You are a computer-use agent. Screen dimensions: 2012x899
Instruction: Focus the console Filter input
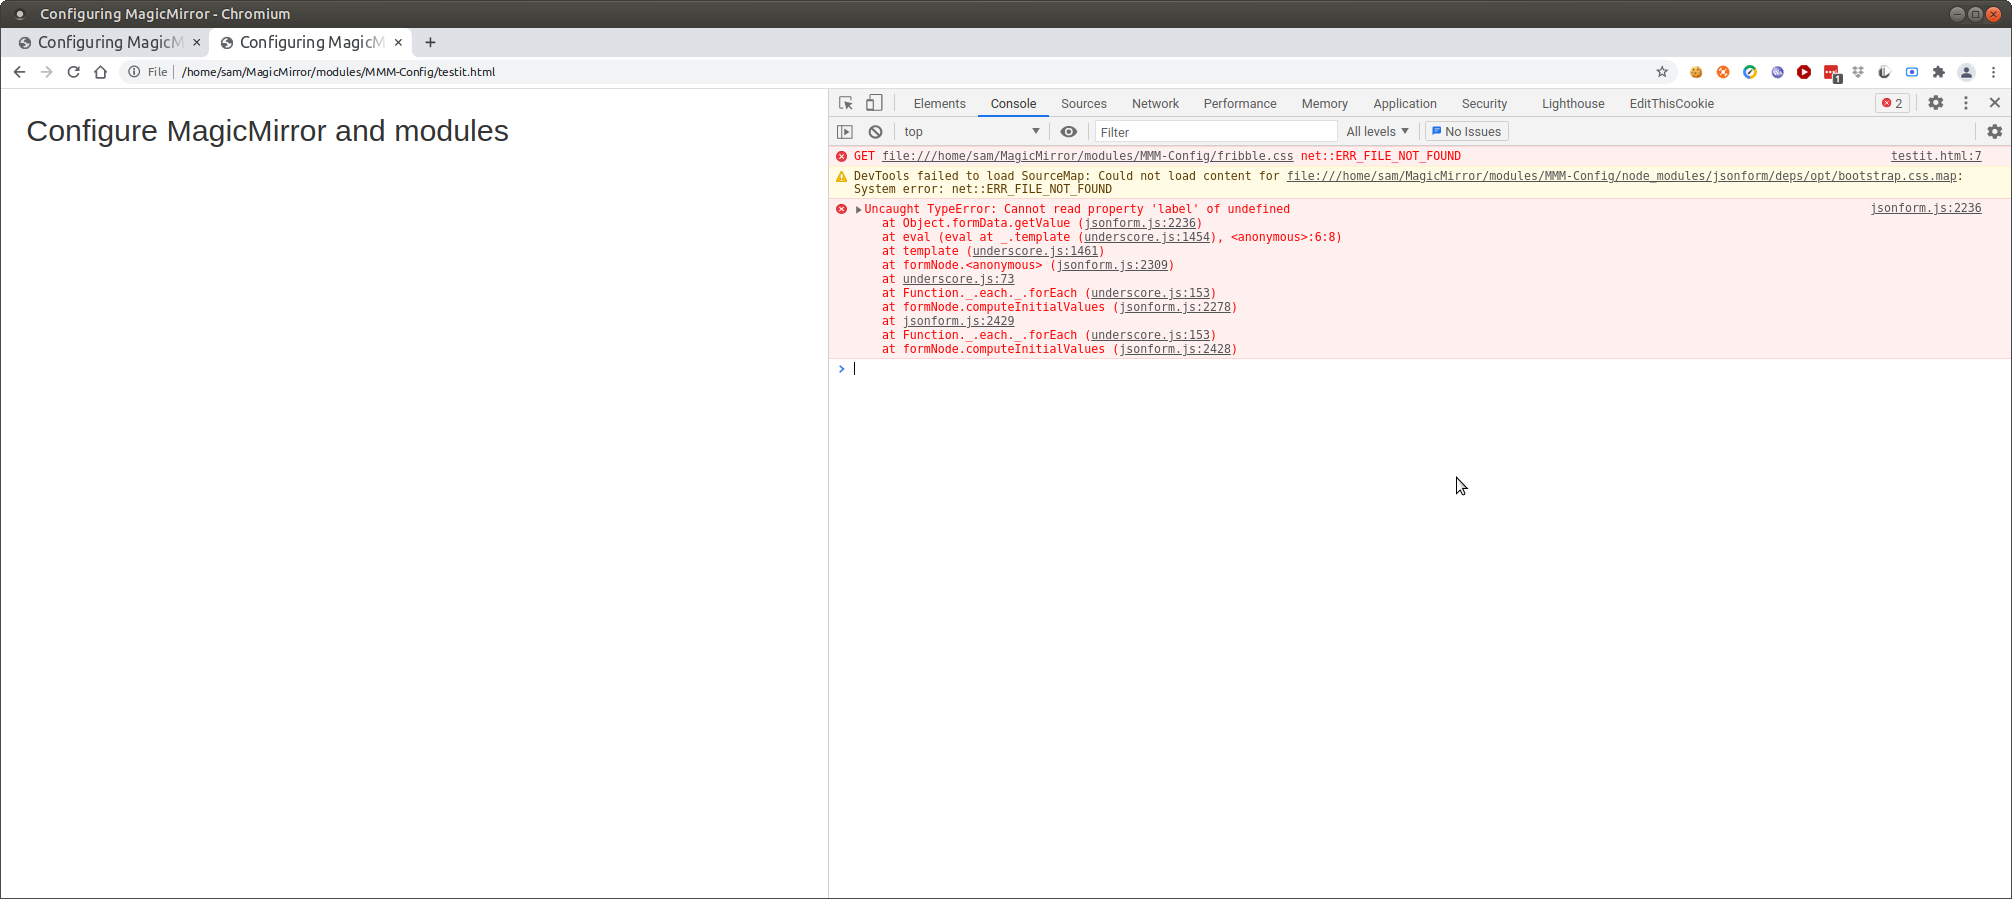click(x=1216, y=132)
